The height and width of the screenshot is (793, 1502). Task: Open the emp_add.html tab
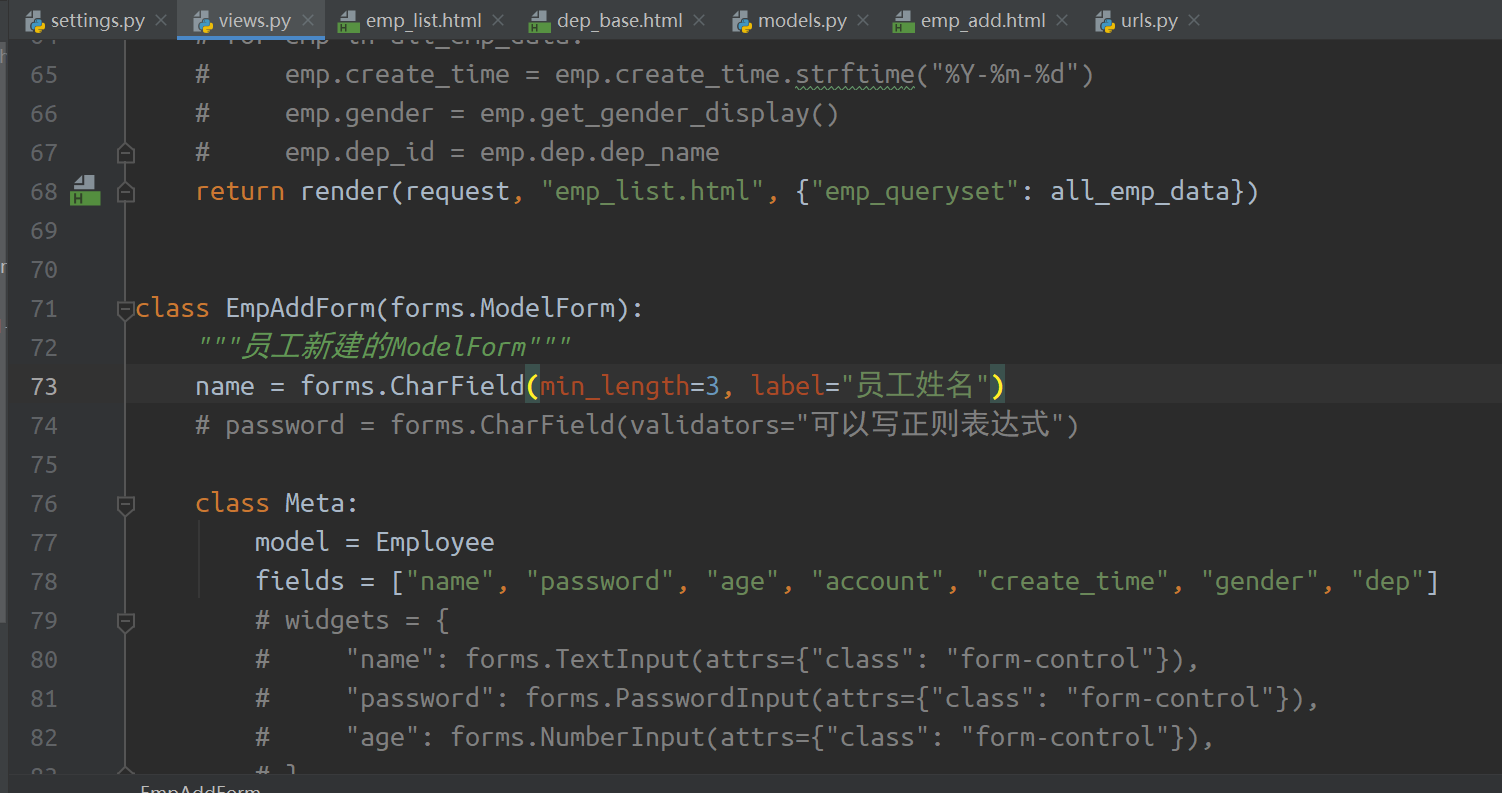(x=982, y=20)
